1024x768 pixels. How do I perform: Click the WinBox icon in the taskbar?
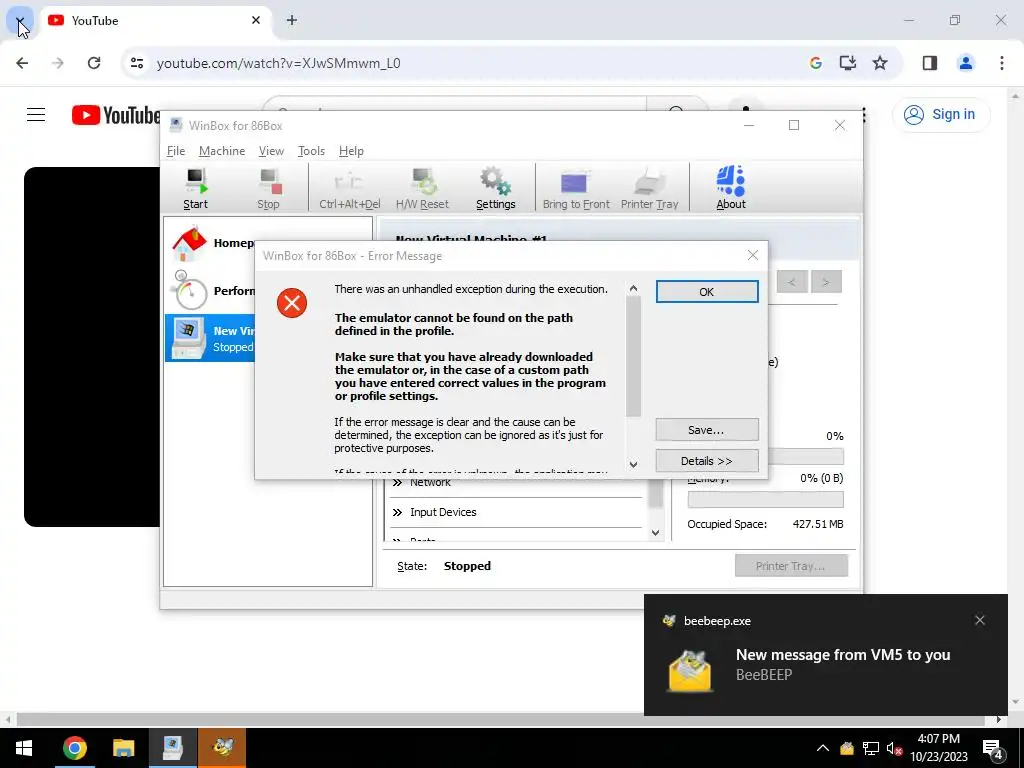click(172, 748)
